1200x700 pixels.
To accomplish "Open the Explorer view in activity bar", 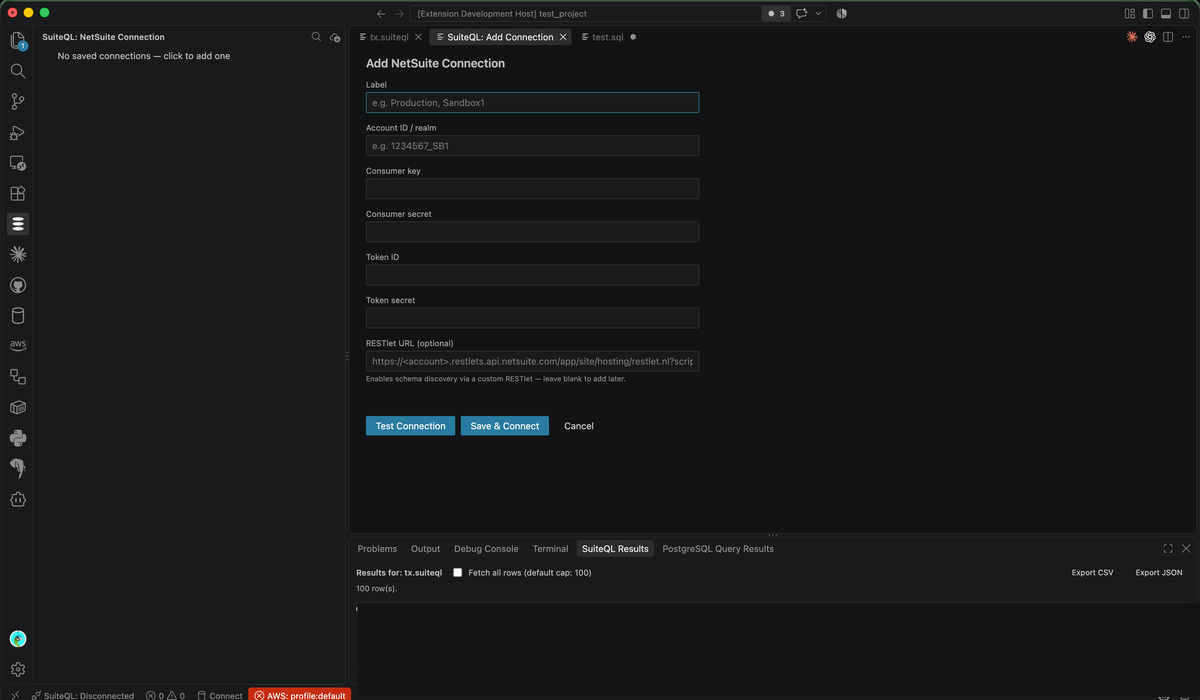I will 17,41.
